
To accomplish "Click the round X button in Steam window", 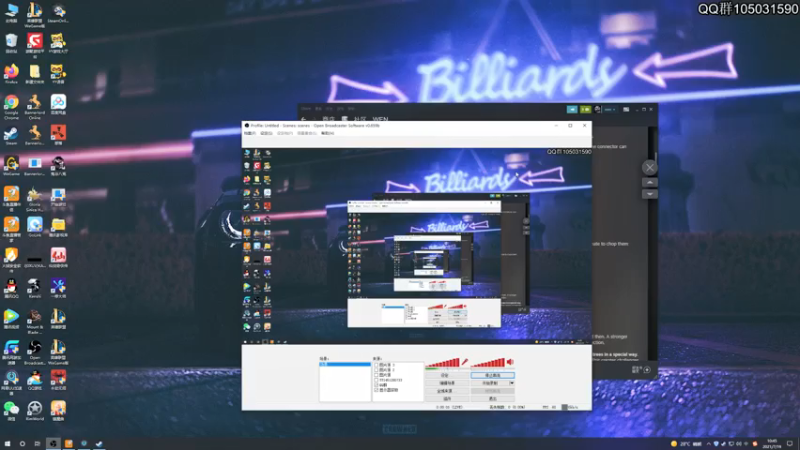I will pyautogui.click(x=649, y=167).
